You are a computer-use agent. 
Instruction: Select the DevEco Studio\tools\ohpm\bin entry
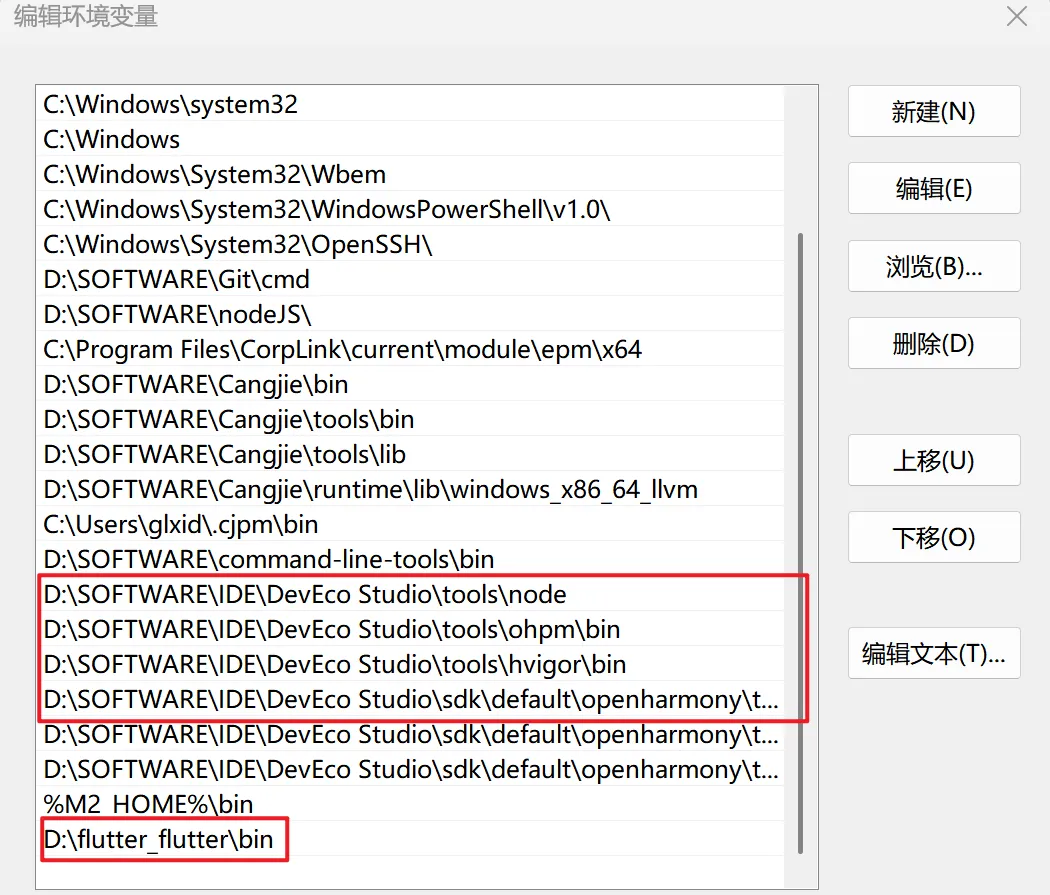coord(410,629)
